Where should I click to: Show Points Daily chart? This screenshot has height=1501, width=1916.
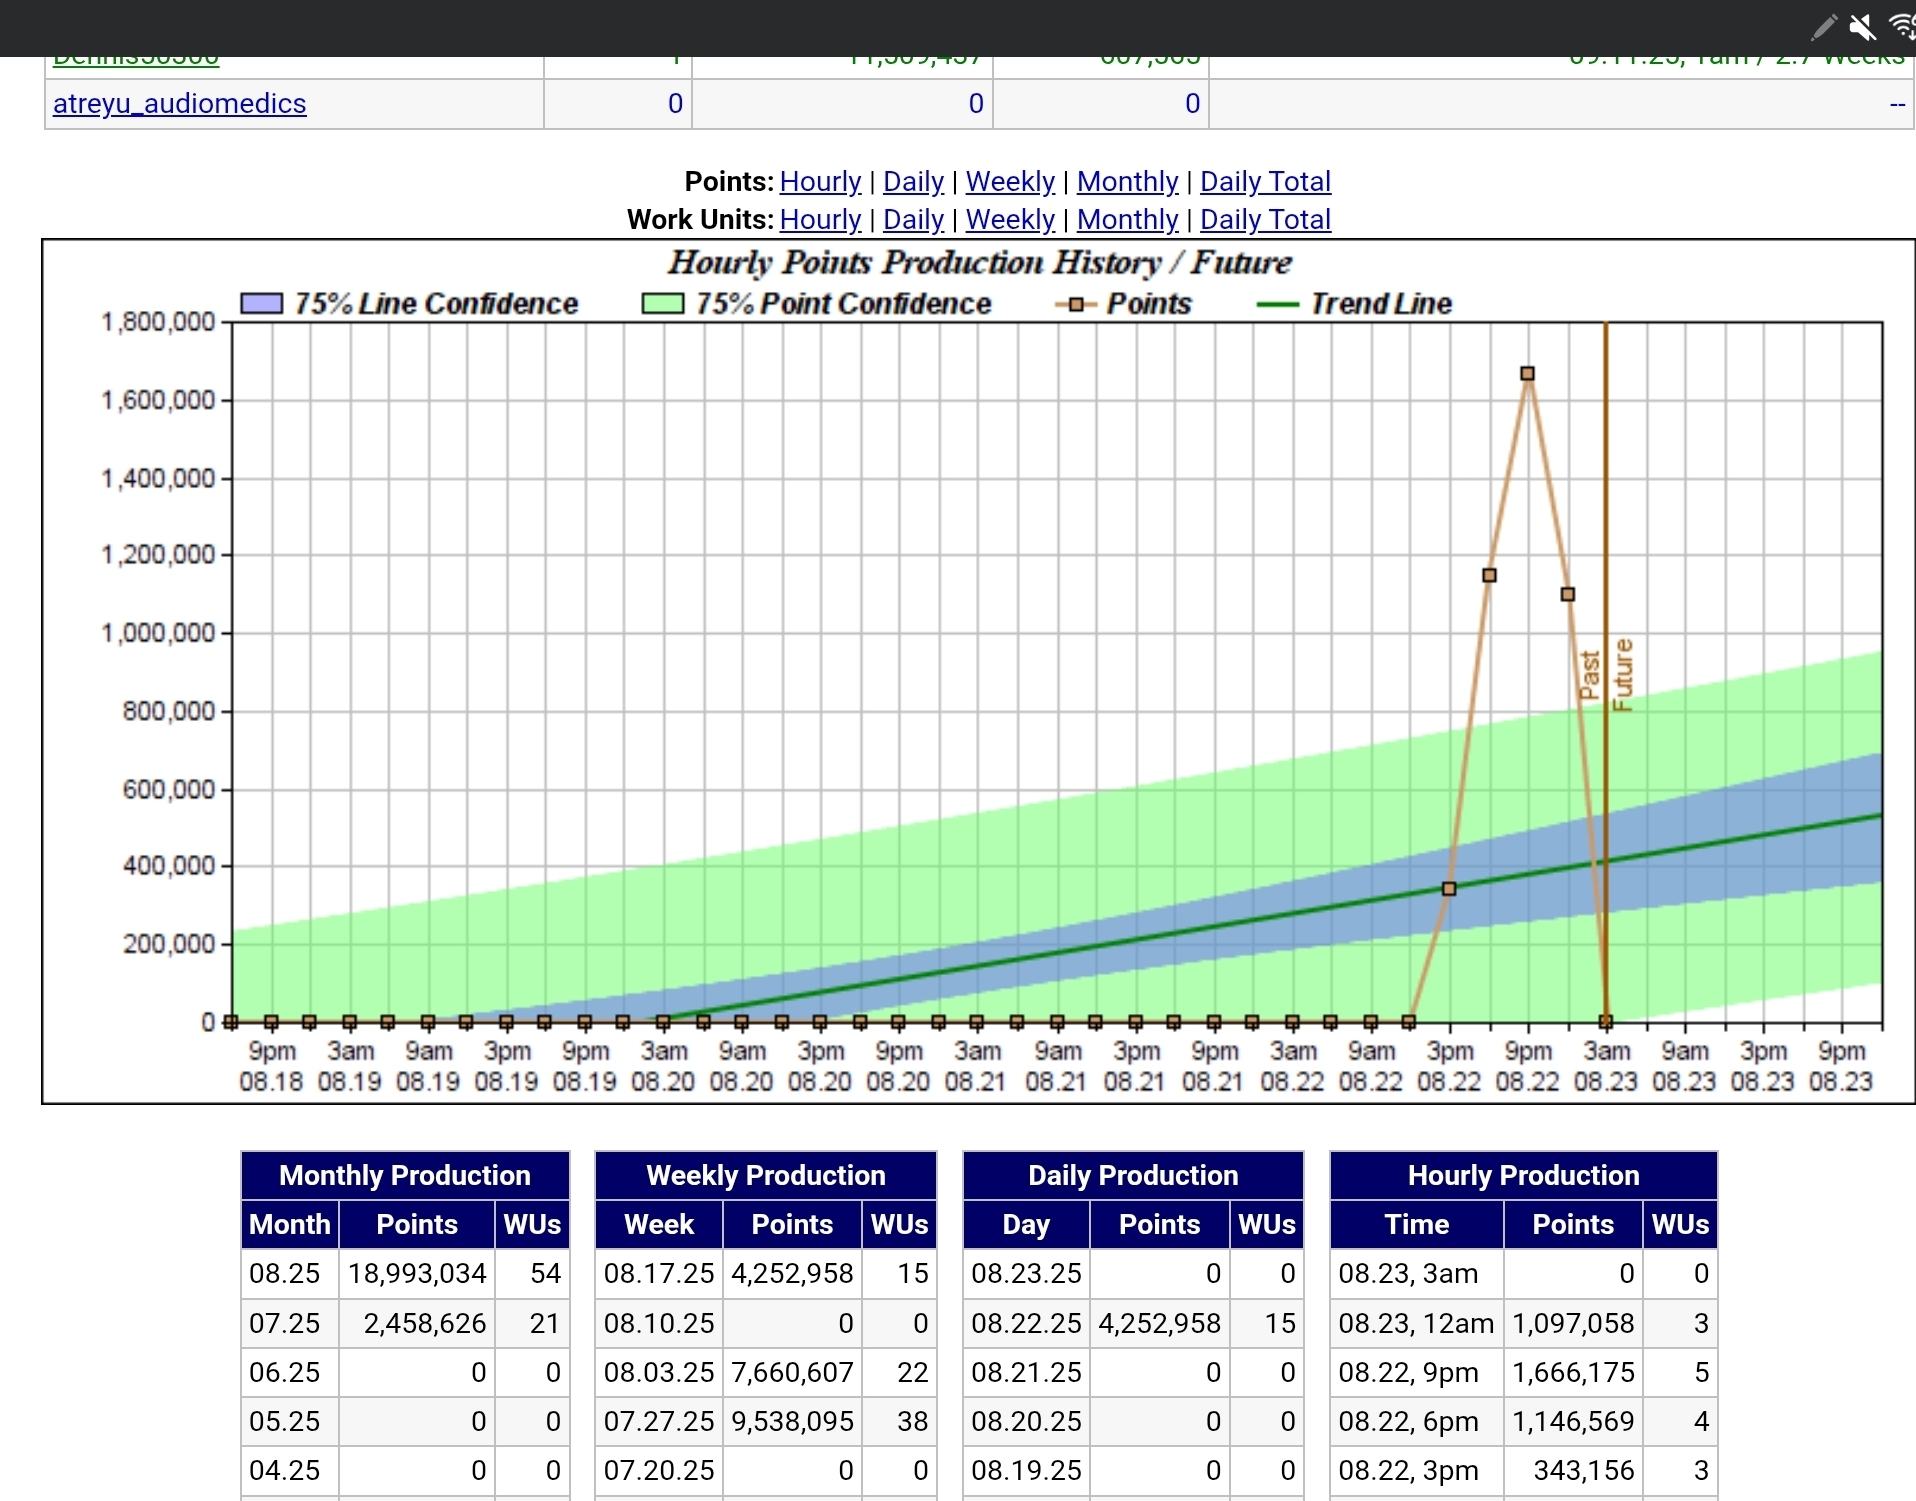[x=913, y=181]
